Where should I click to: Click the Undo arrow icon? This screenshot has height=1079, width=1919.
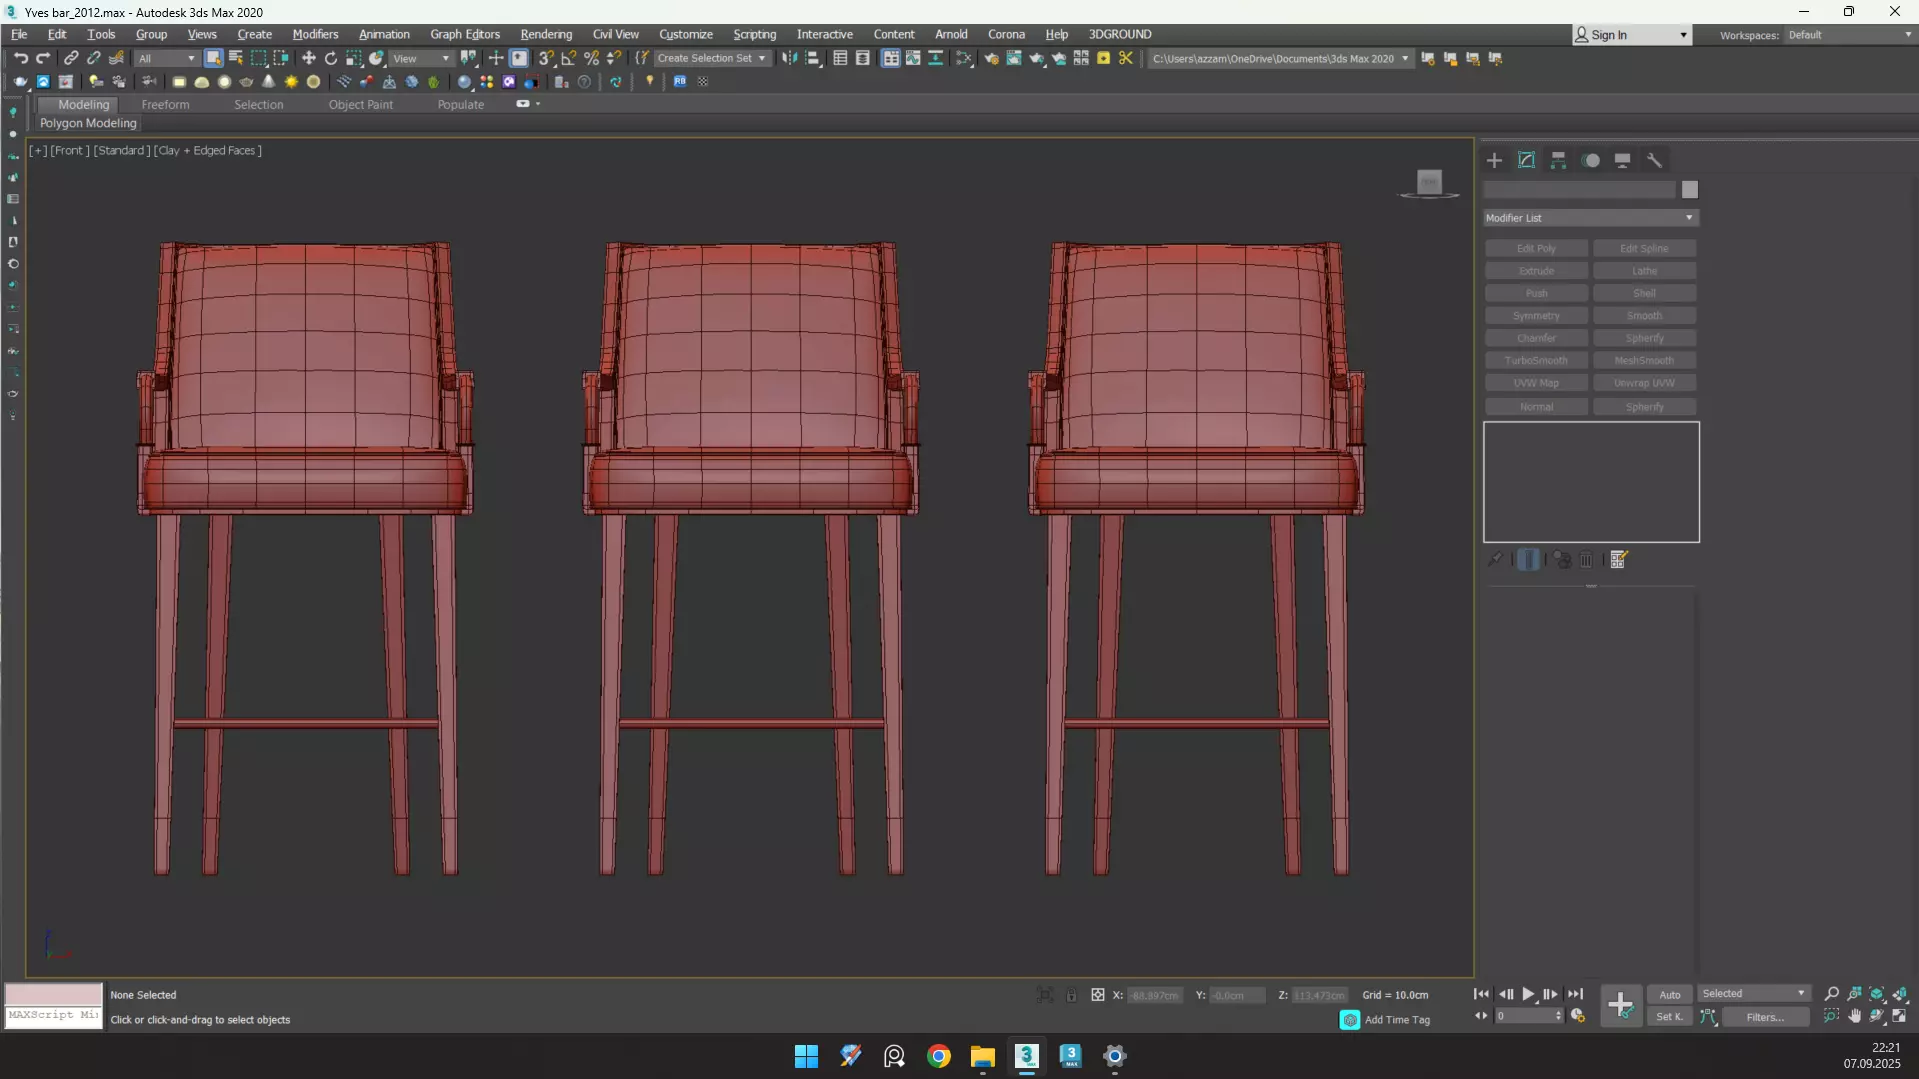click(x=21, y=58)
